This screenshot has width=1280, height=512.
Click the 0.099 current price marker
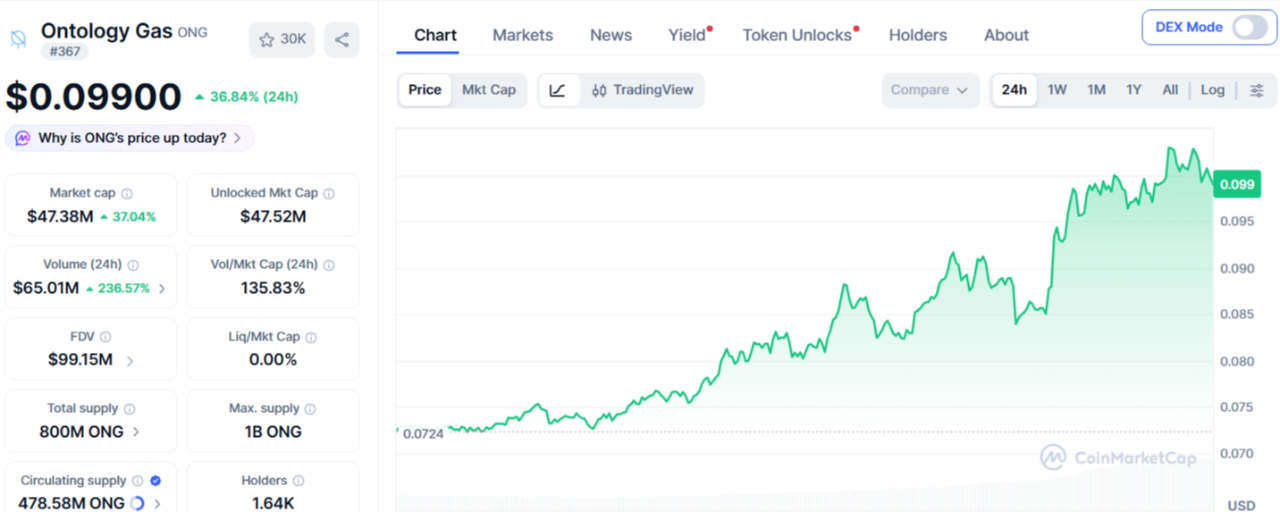click(x=1237, y=184)
